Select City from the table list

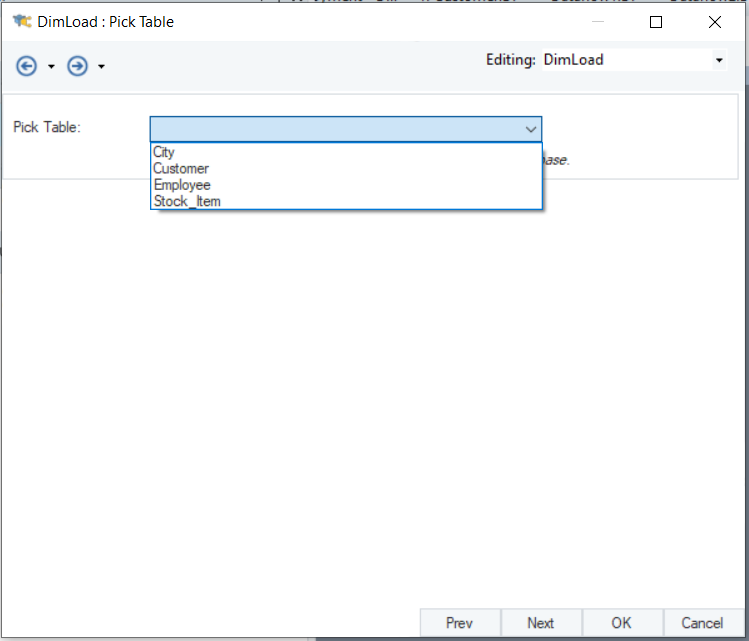[x=164, y=152]
